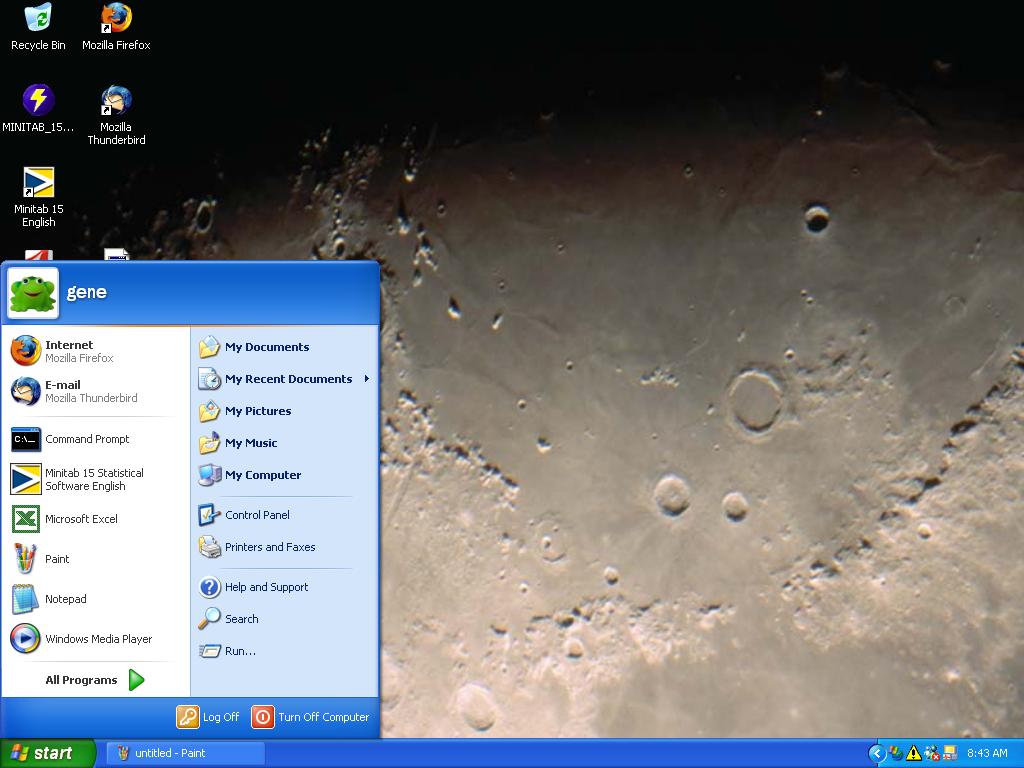Start Paint from the Start menu list
The width and height of the screenshot is (1024, 768).
pos(56,559)
